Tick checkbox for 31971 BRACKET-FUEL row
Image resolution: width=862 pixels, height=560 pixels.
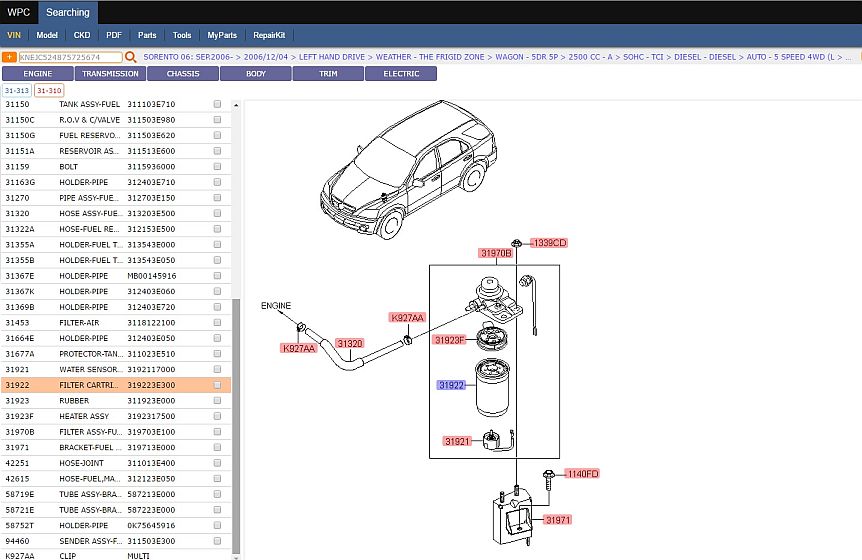[x=217, y=447]
